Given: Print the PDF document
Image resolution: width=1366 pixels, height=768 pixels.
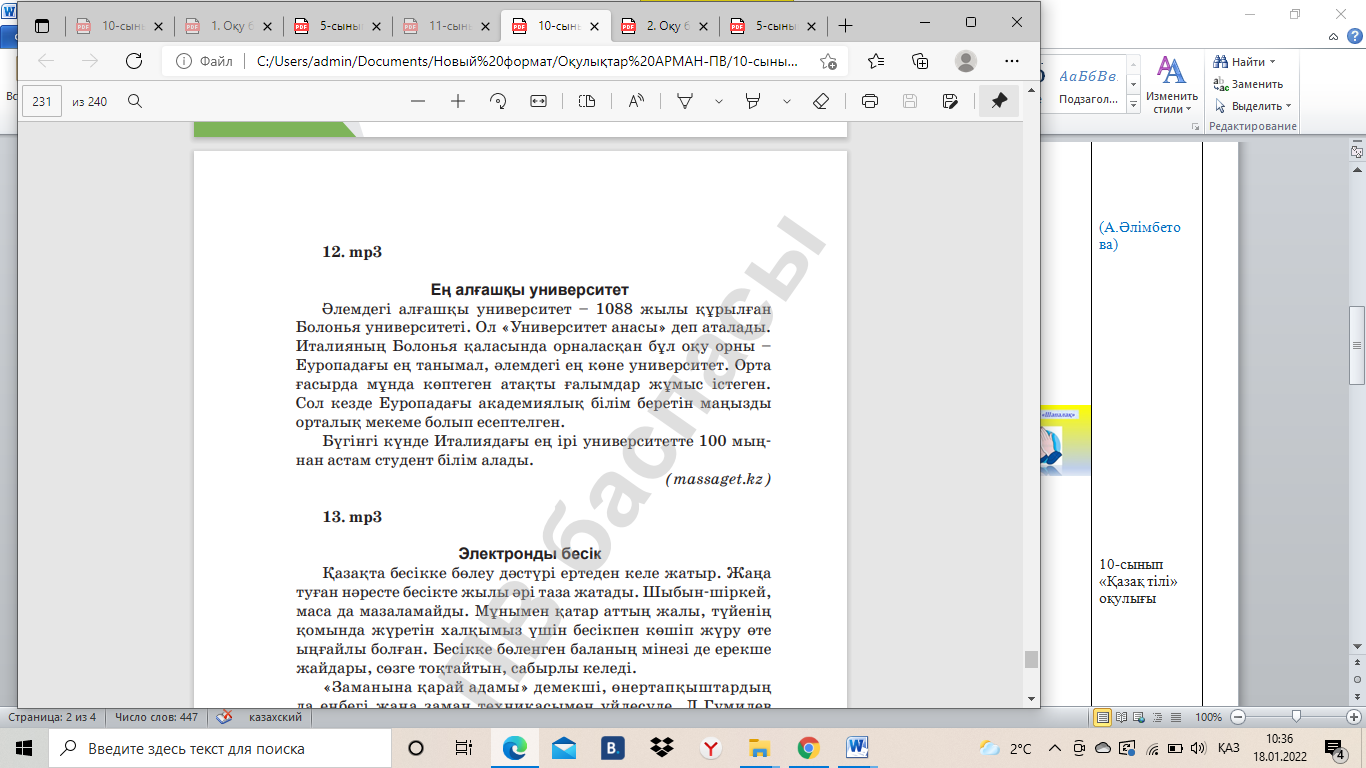Looking at the screenshot, I should pyautogui.click(x=870, y=101).
